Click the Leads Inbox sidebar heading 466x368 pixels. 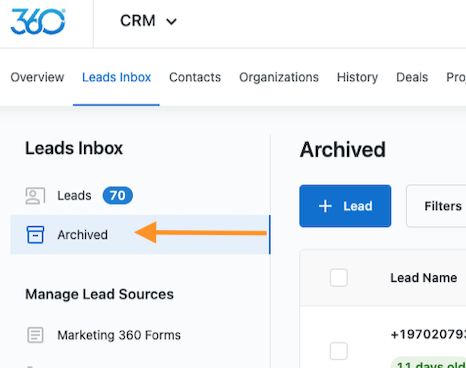tap(74, 148)
